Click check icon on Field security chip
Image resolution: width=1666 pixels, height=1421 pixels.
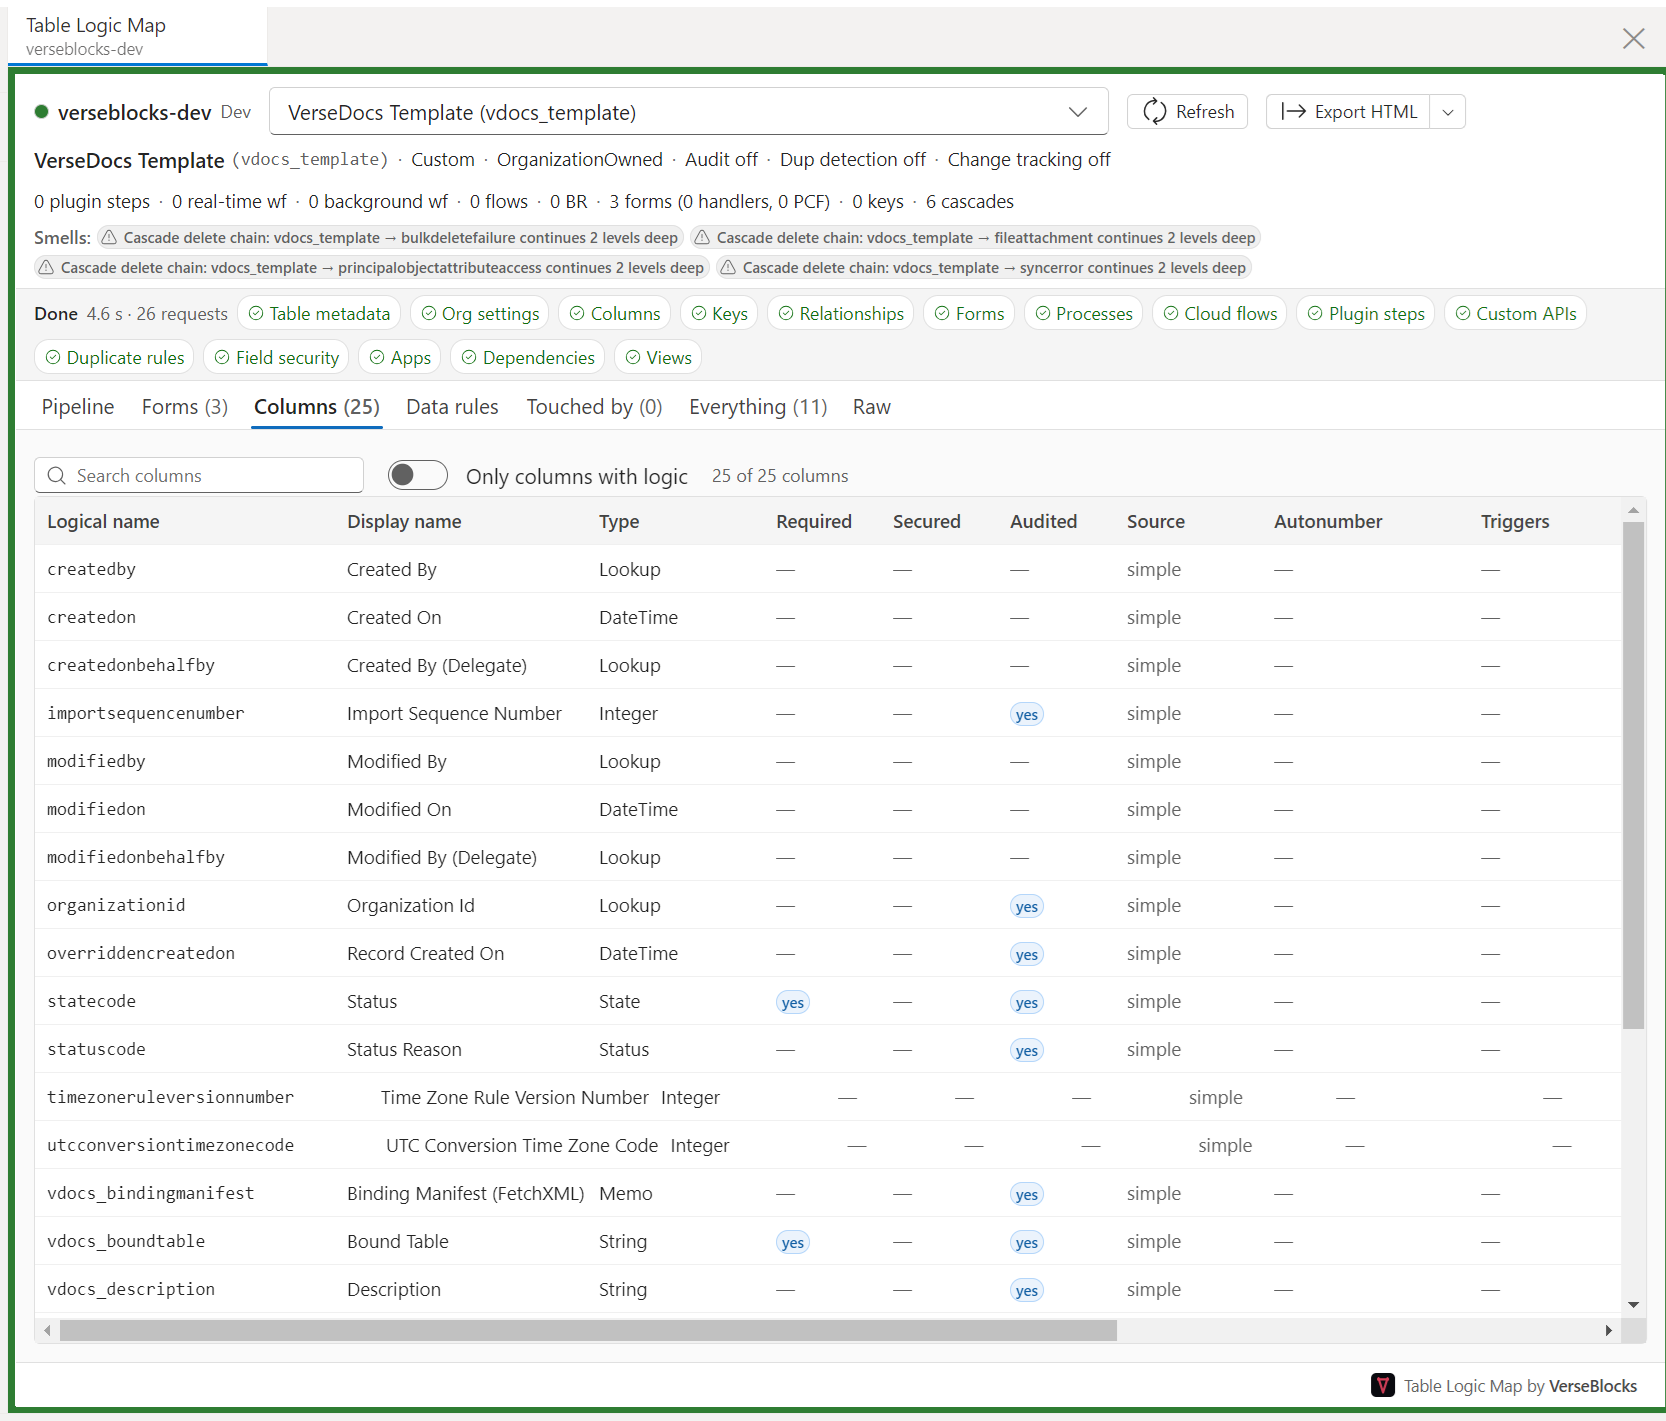pyautogui.click(x=222, y=358)
